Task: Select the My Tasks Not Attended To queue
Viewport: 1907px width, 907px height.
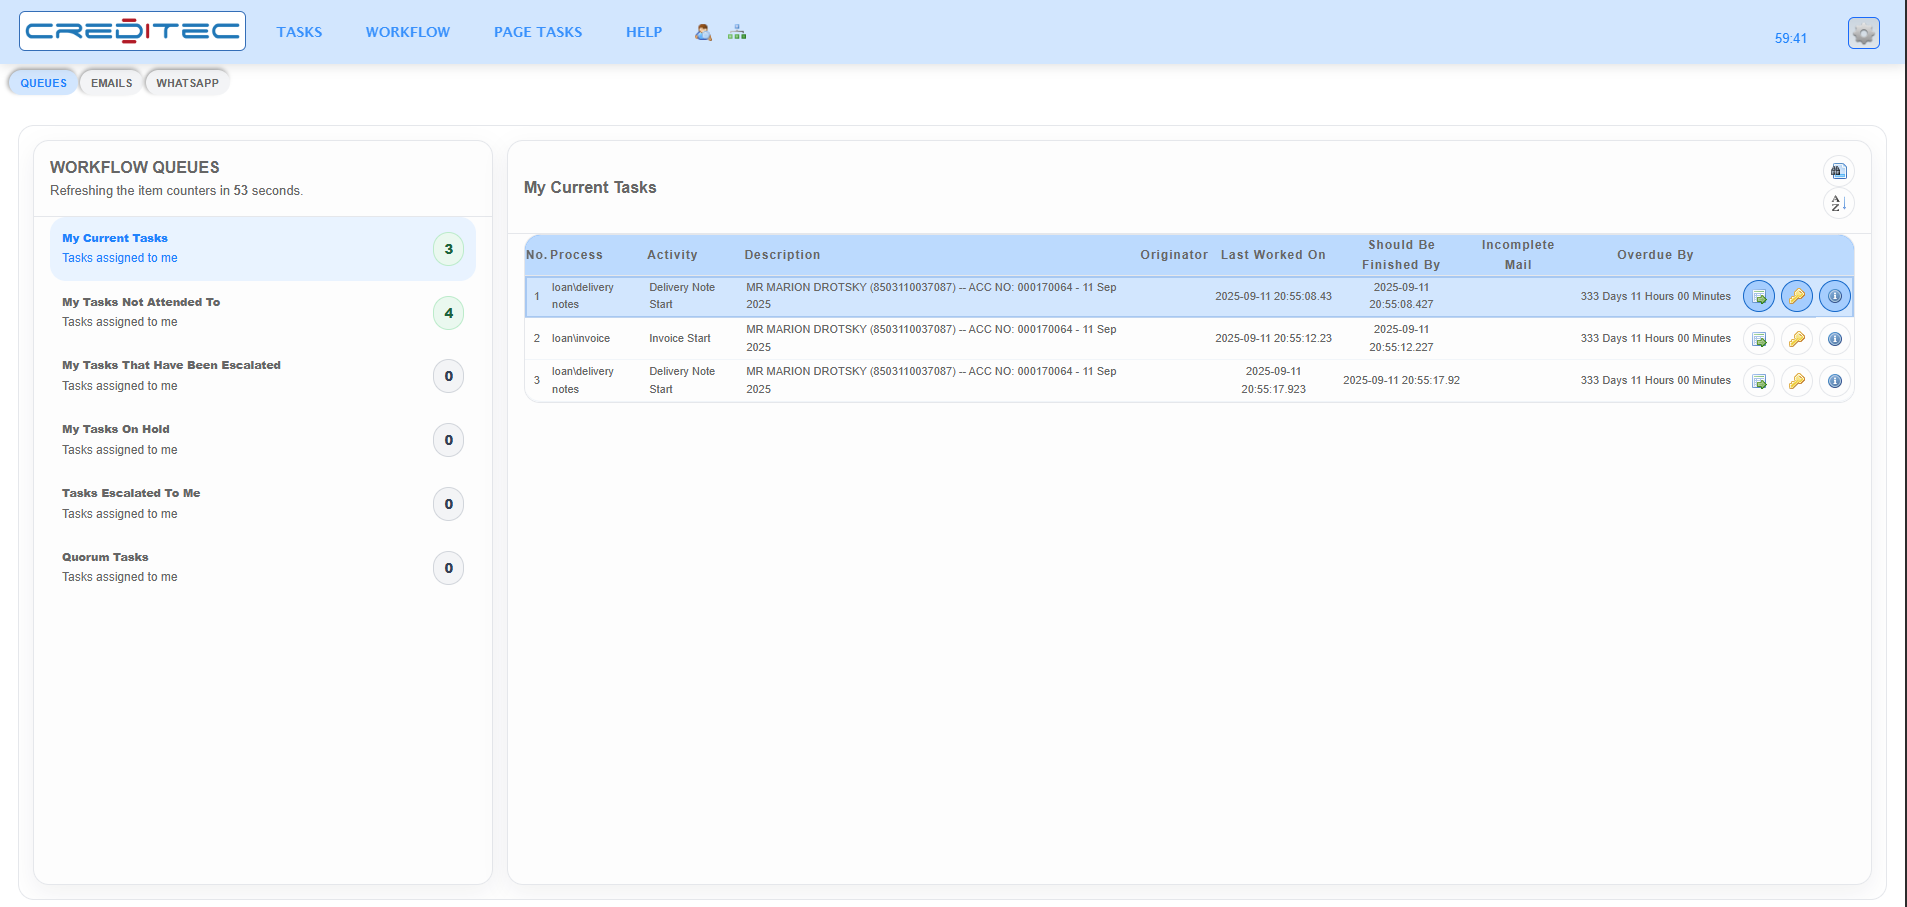Action: tap(262, 312)
